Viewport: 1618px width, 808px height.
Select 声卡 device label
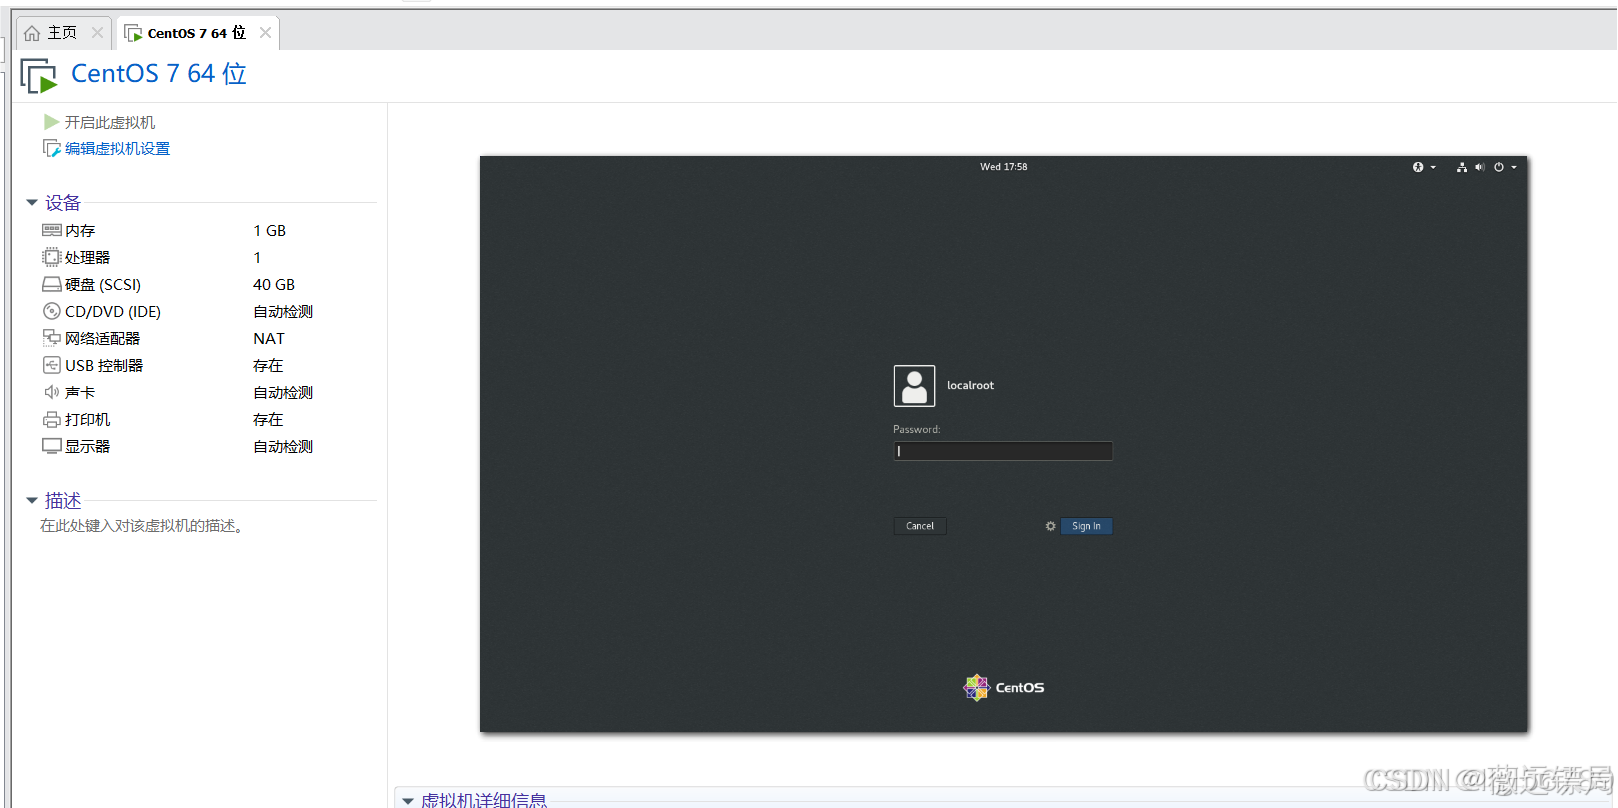80,392
